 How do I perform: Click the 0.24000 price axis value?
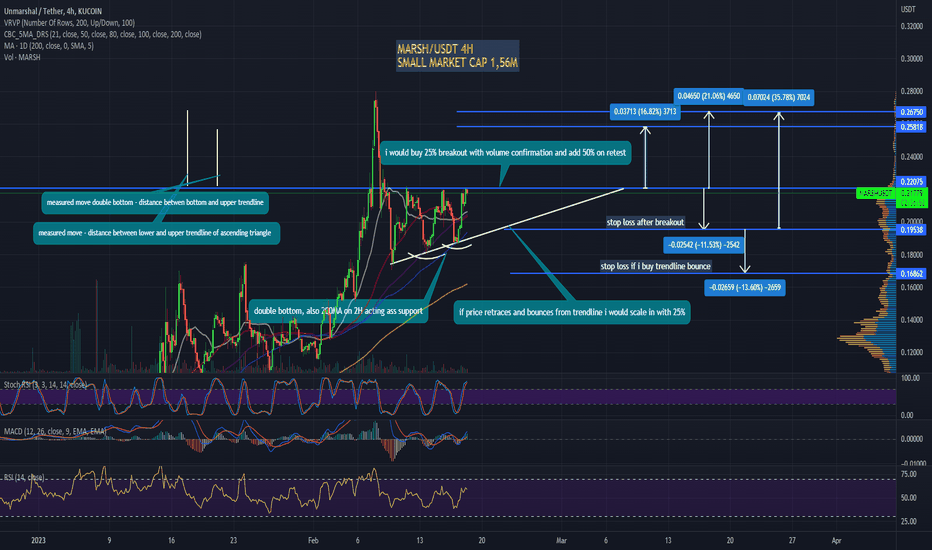coord(912,157)
